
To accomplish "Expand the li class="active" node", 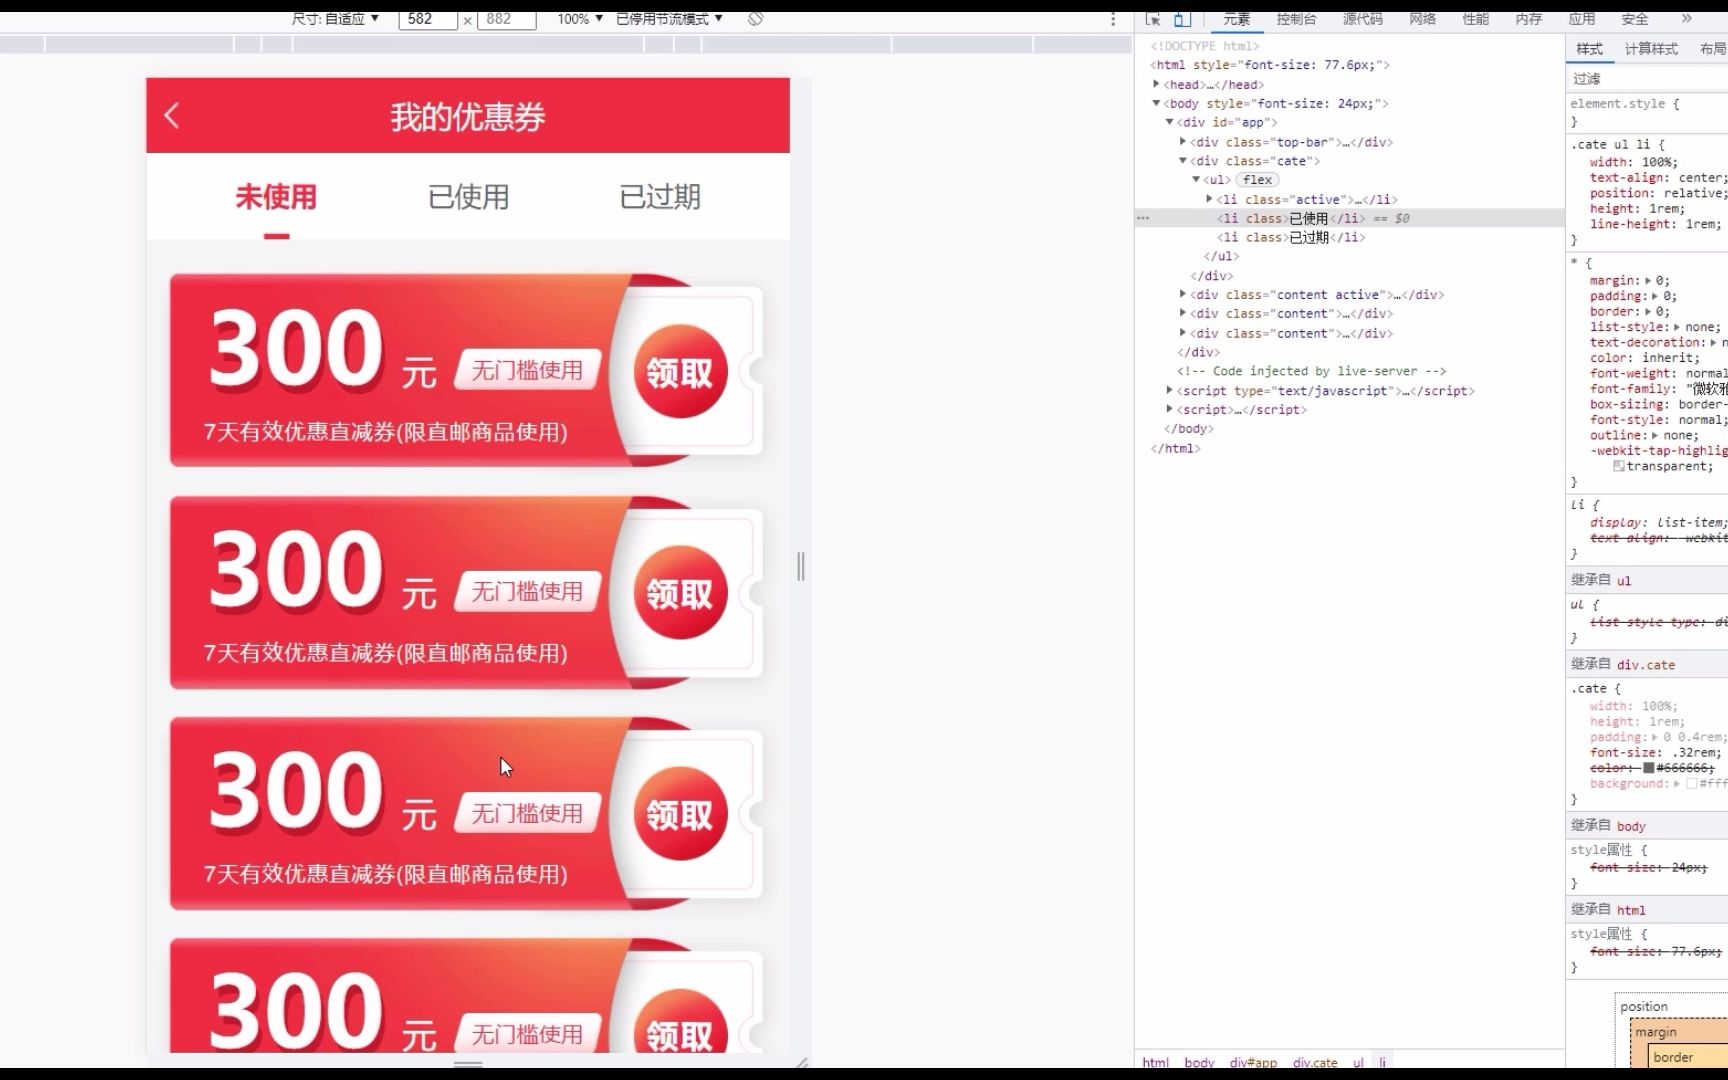I will (x=1209, y=199).
